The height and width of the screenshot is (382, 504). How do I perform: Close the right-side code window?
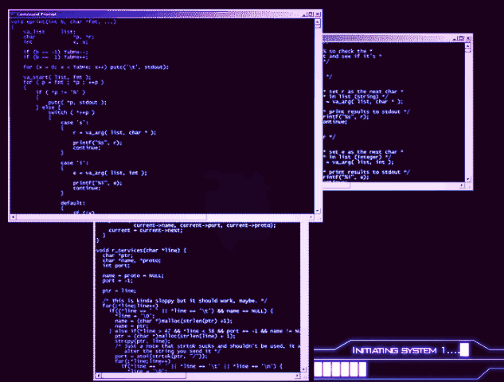(469, 39)
